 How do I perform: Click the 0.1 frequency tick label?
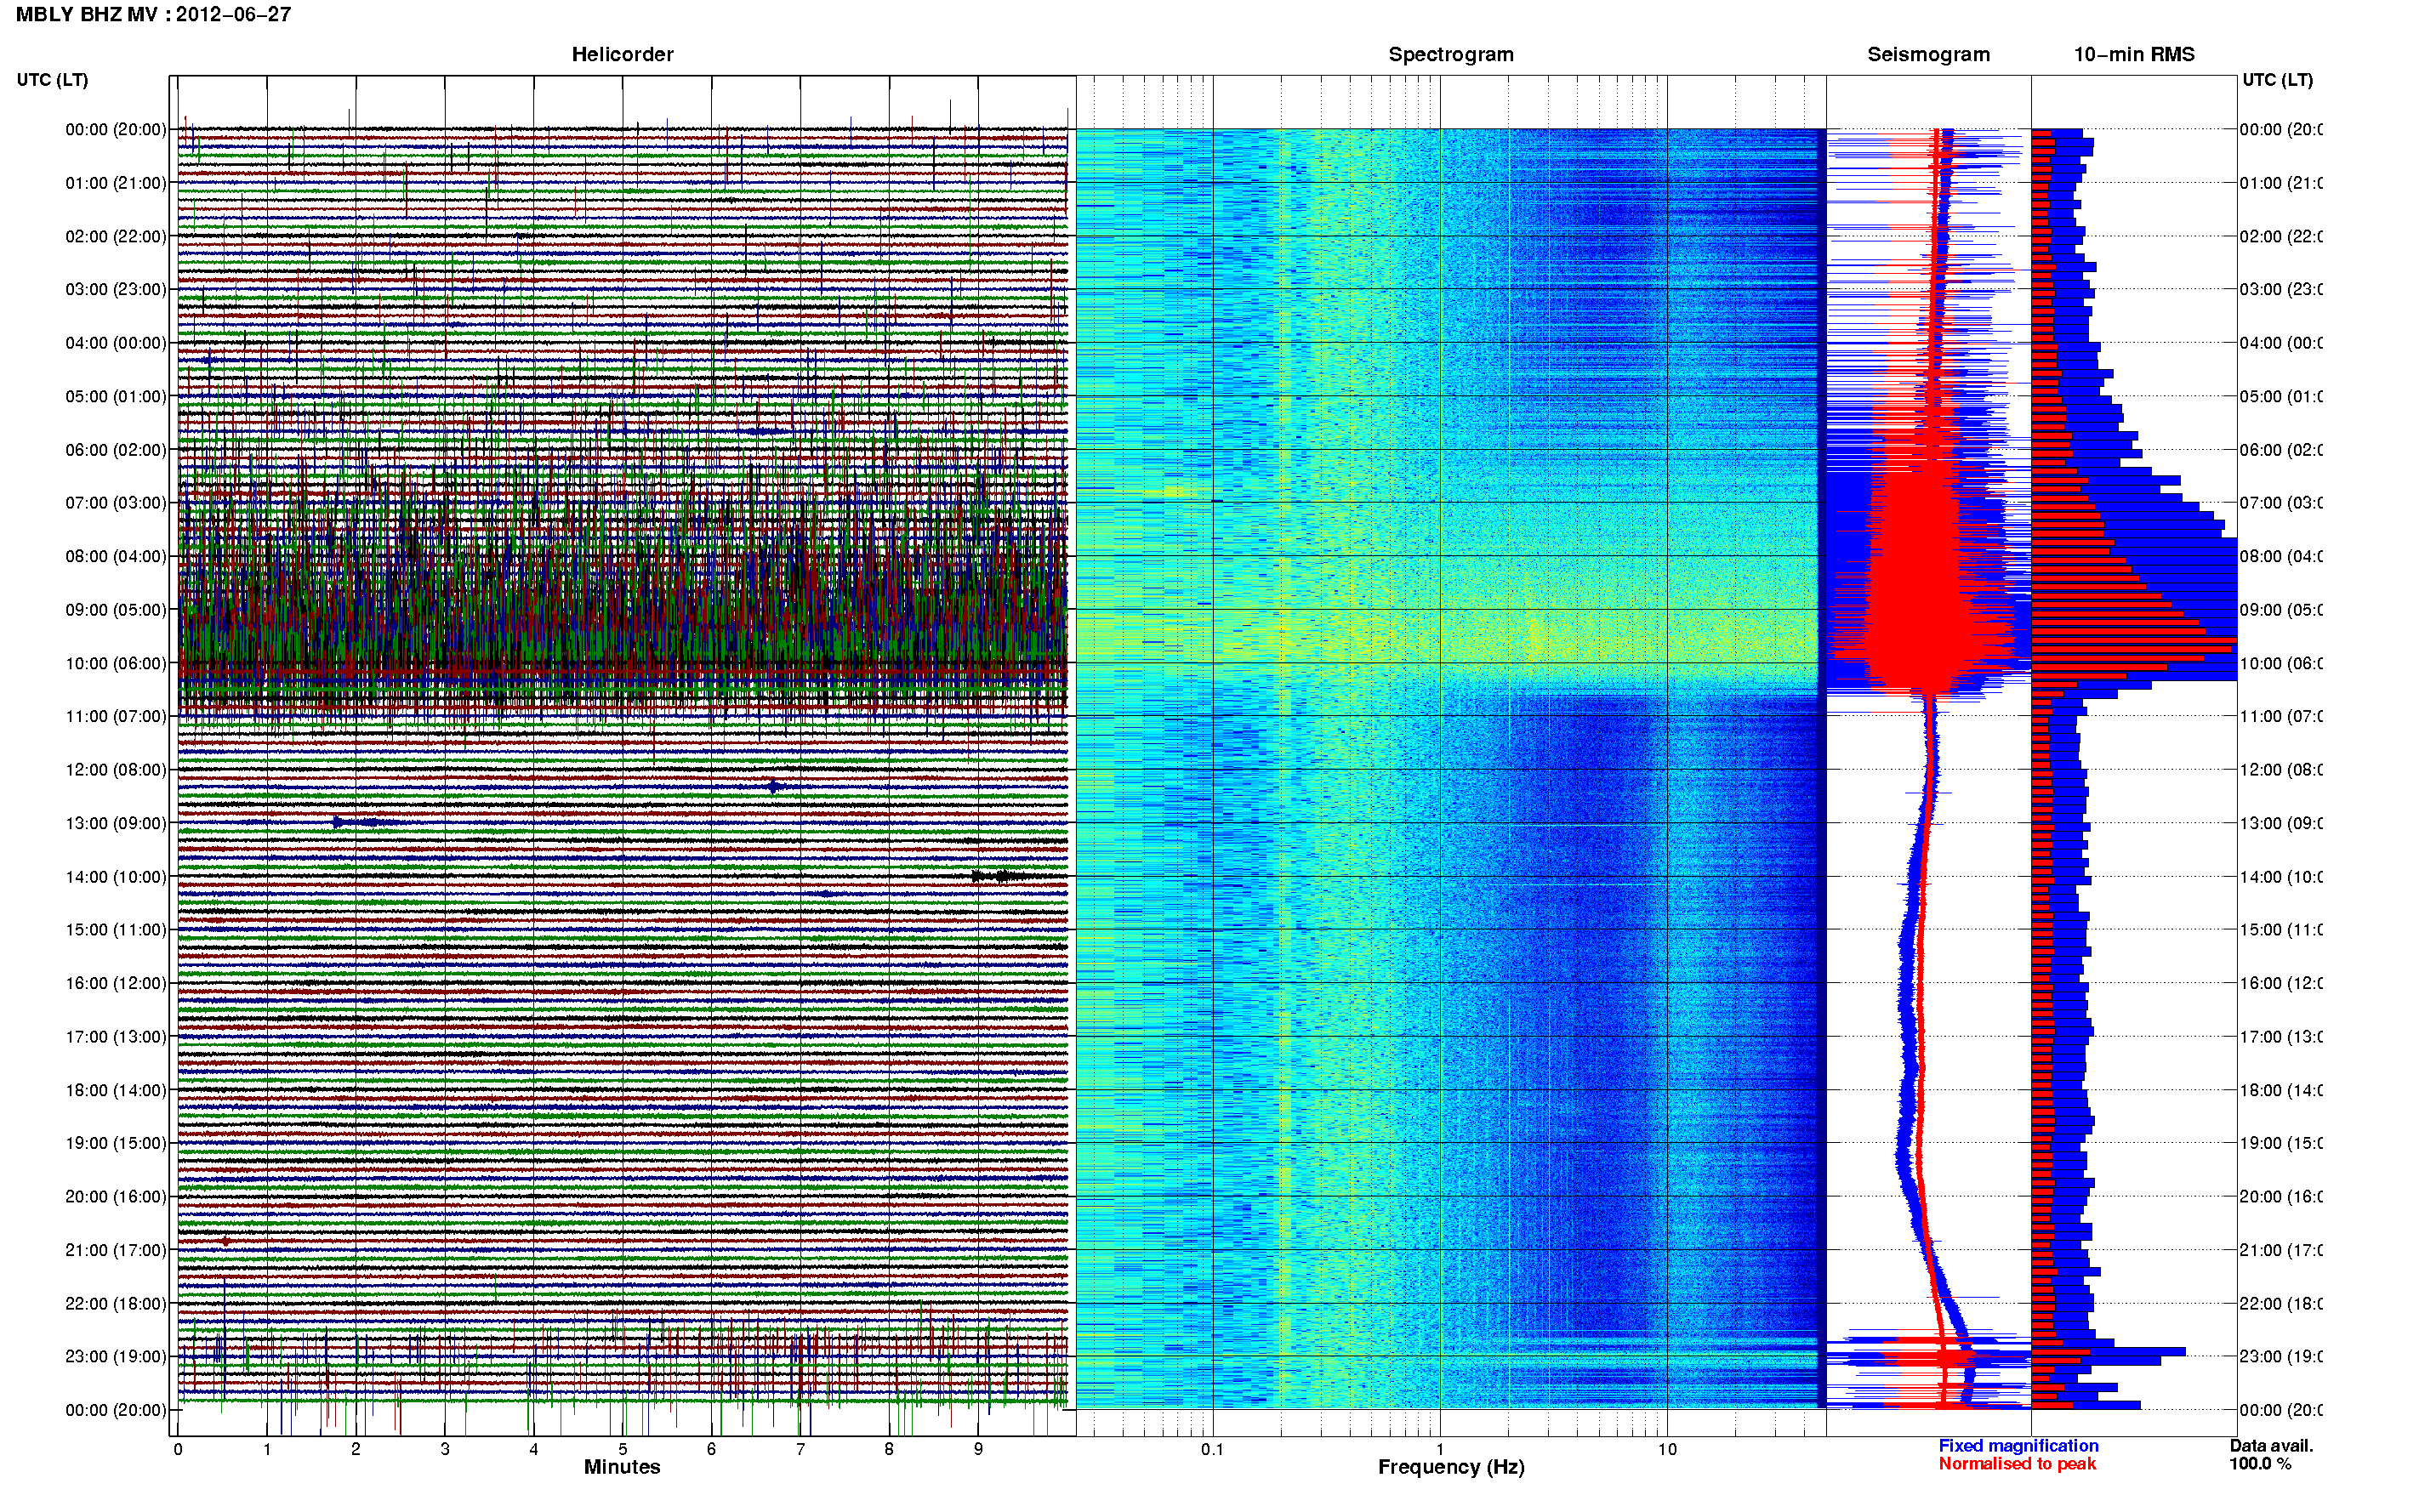coord(1212,1449)
